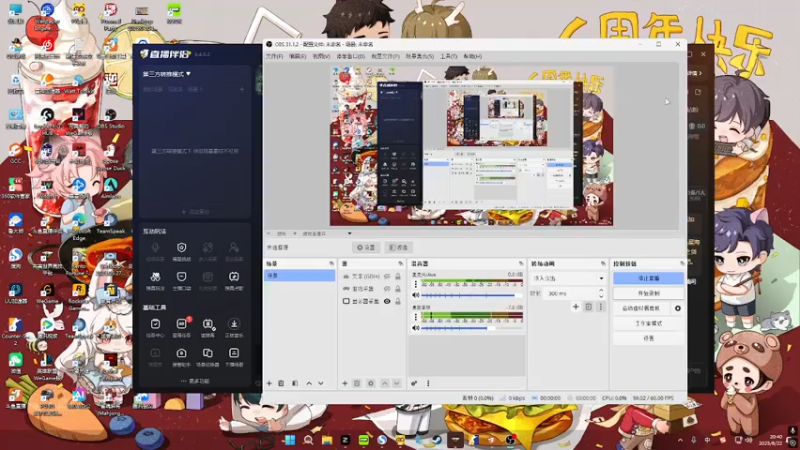This screenshot has height=450, width=800.
Task: Toggle visibility of the second source row
Action: pos(387,289)
